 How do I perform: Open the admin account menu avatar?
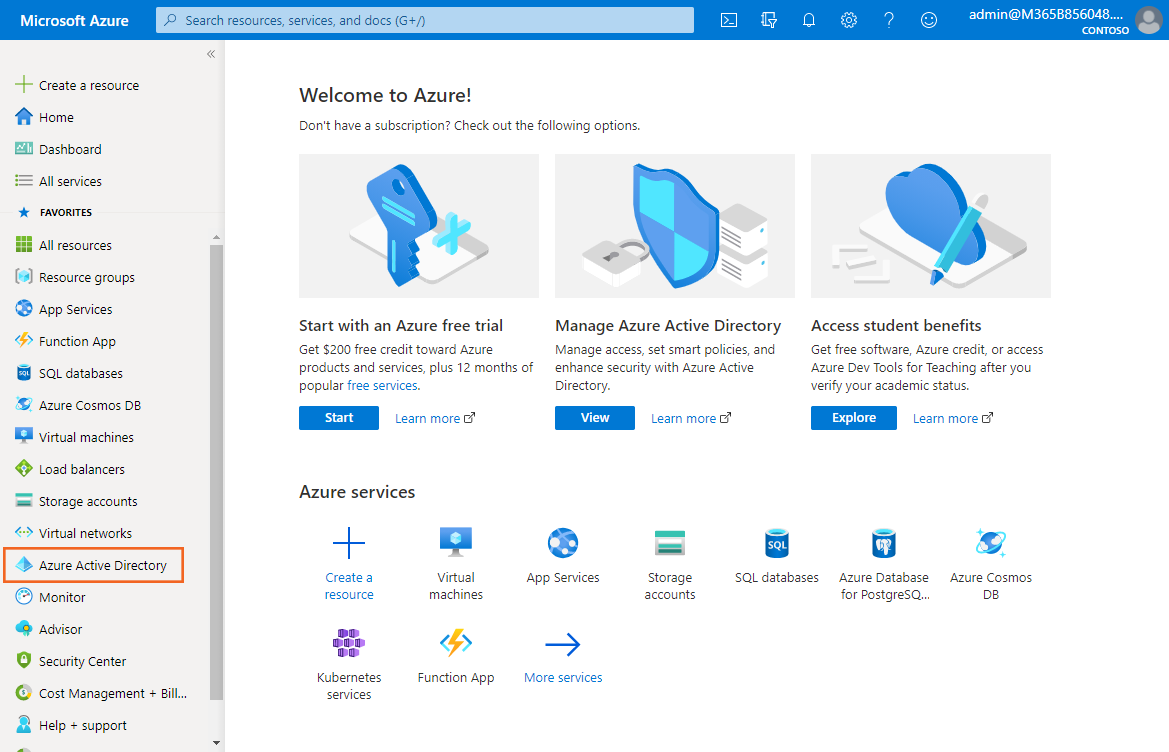click(1149, 20)
